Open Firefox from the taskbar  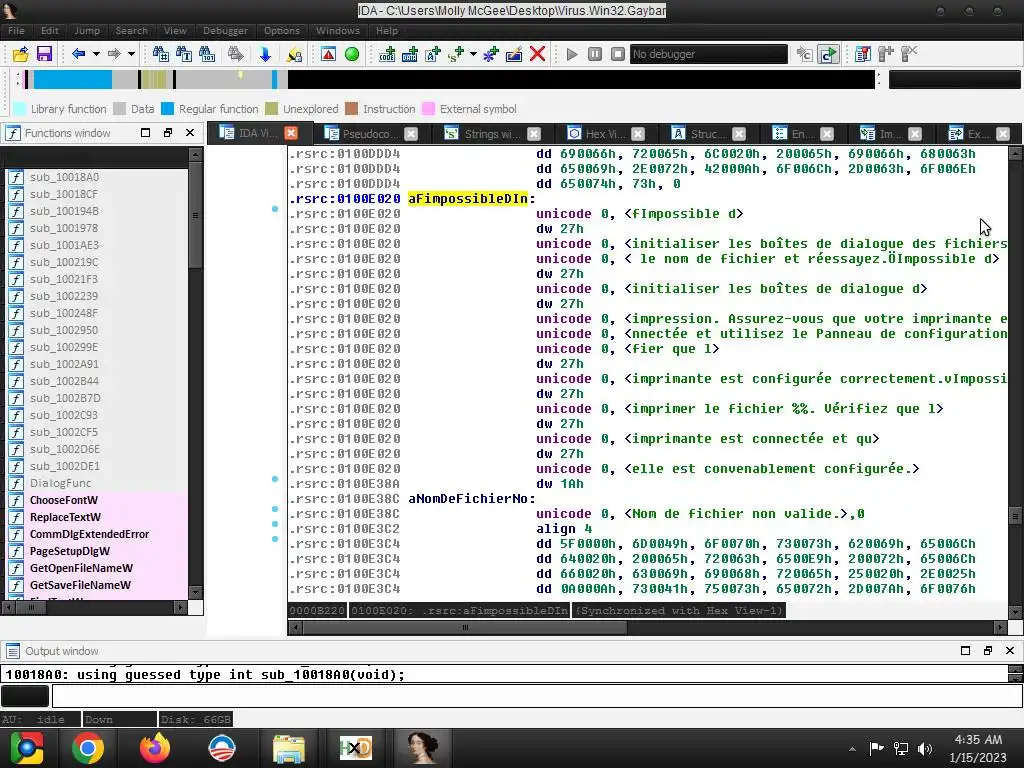(x=155, y=748)
